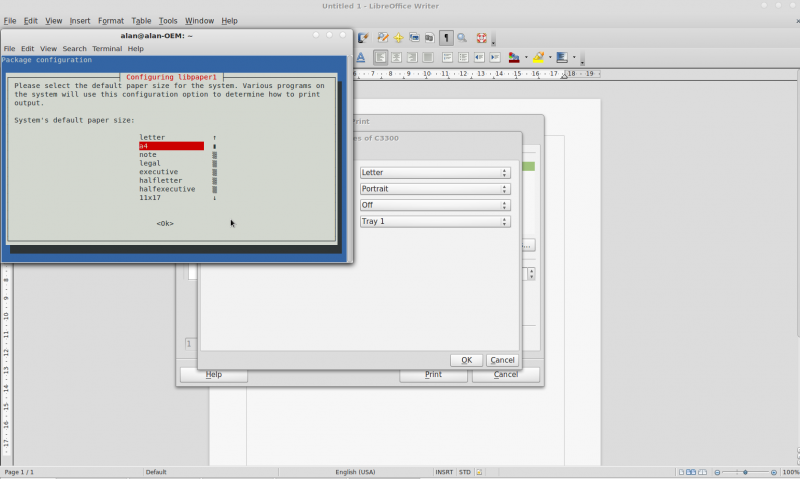Open the Portrait orientation dropdown

coord(435,189)
